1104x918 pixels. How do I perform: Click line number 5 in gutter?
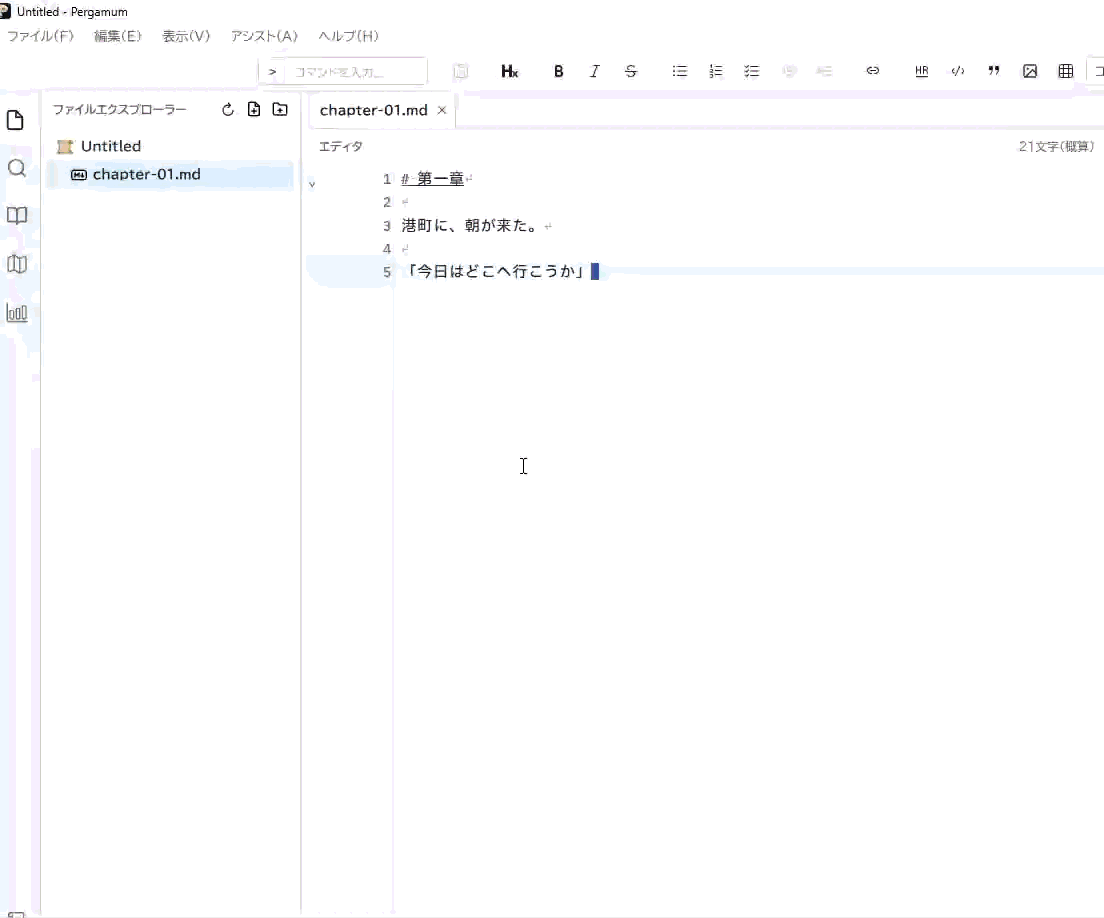[387, 272]
